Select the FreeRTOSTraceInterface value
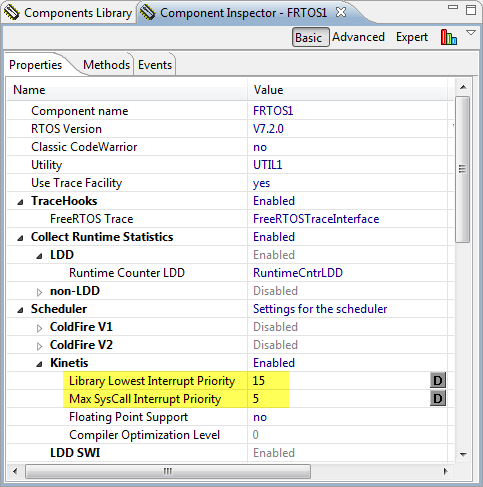The width and height of the screenshot is (483, 487). [x=316, y=219]
